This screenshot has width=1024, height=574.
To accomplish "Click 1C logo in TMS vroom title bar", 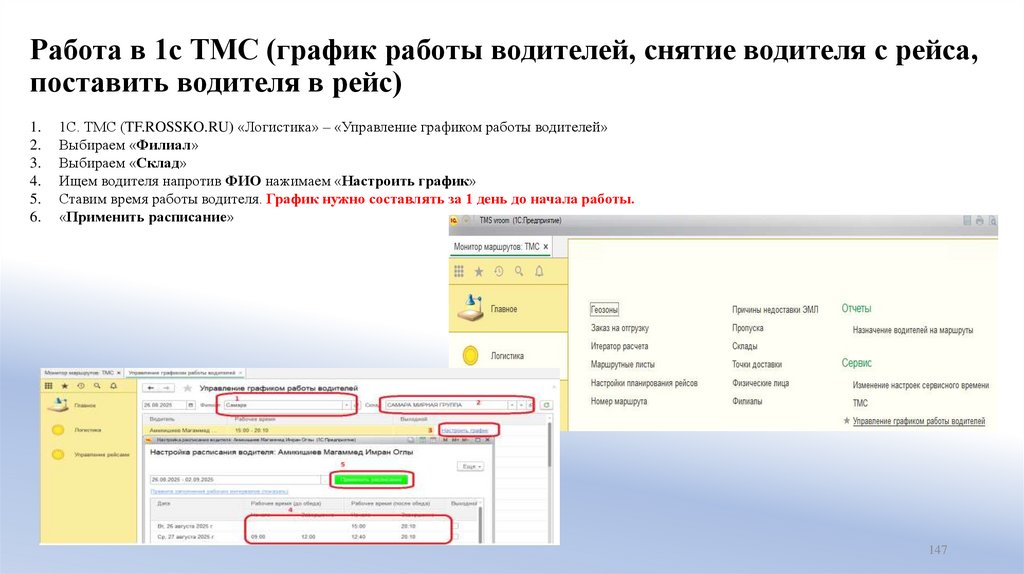I will pos(455,221).
